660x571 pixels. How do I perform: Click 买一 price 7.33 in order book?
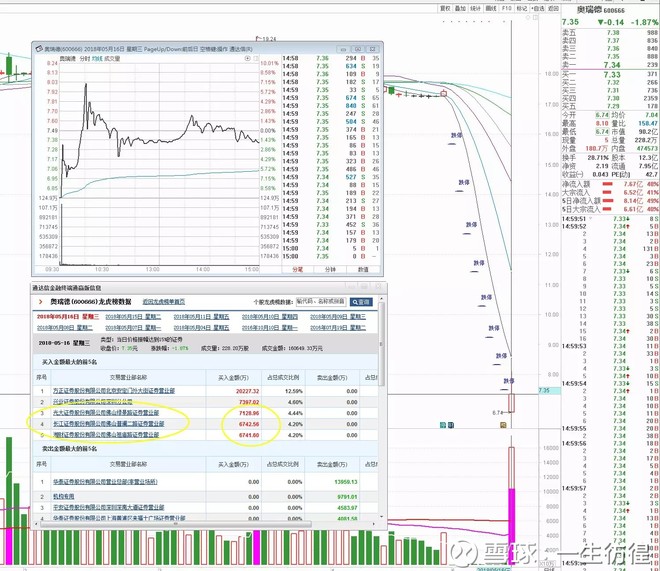point(612,74)
